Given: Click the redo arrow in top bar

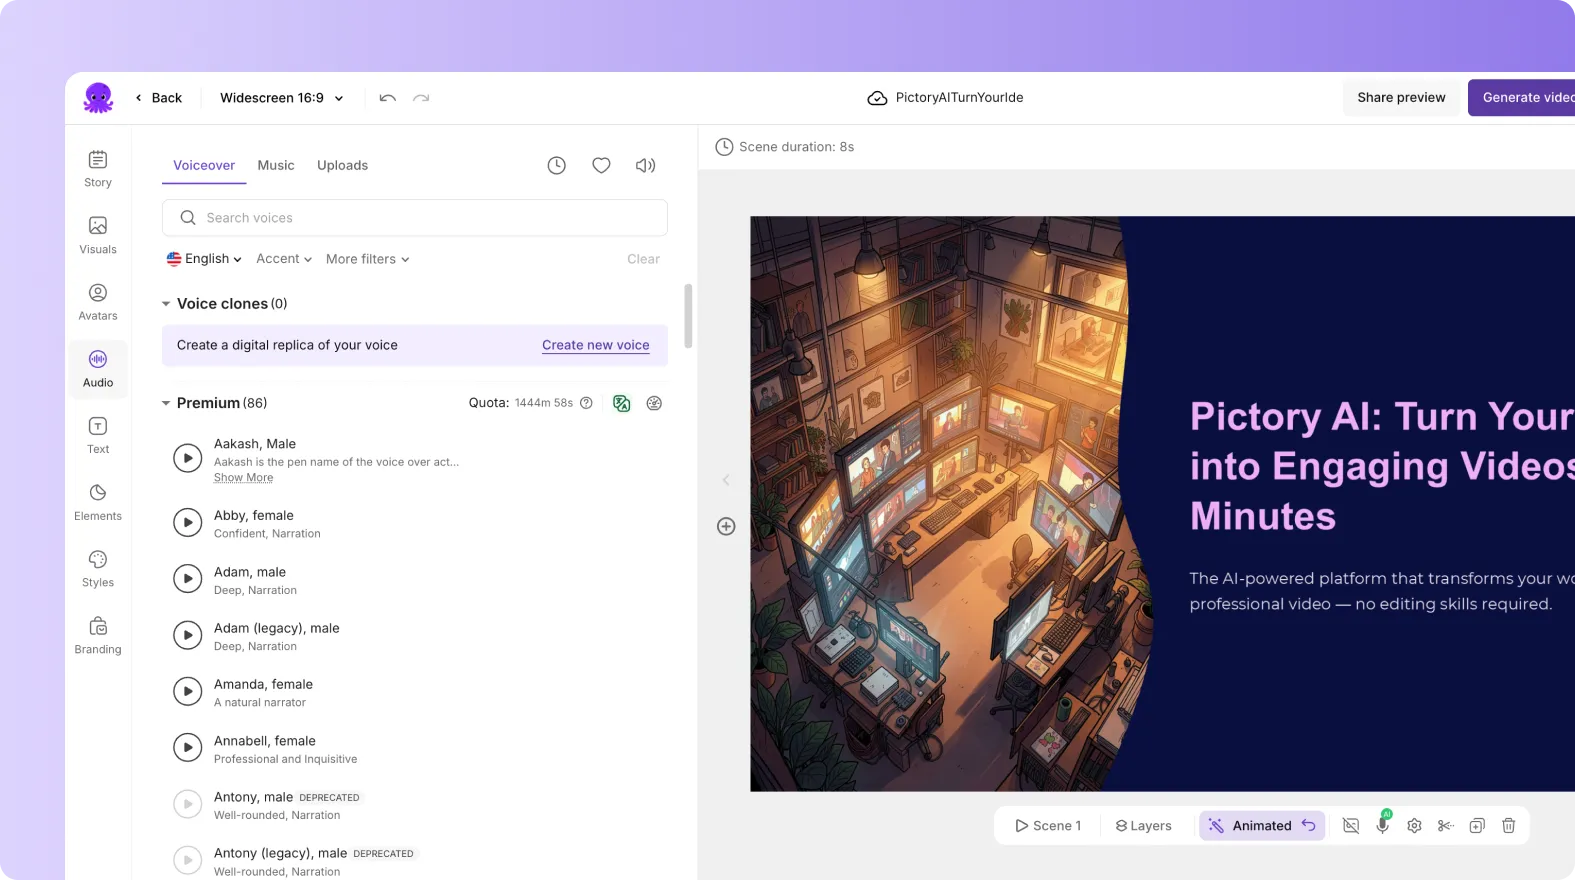Looking at the screenshot, I should point(421,98).
